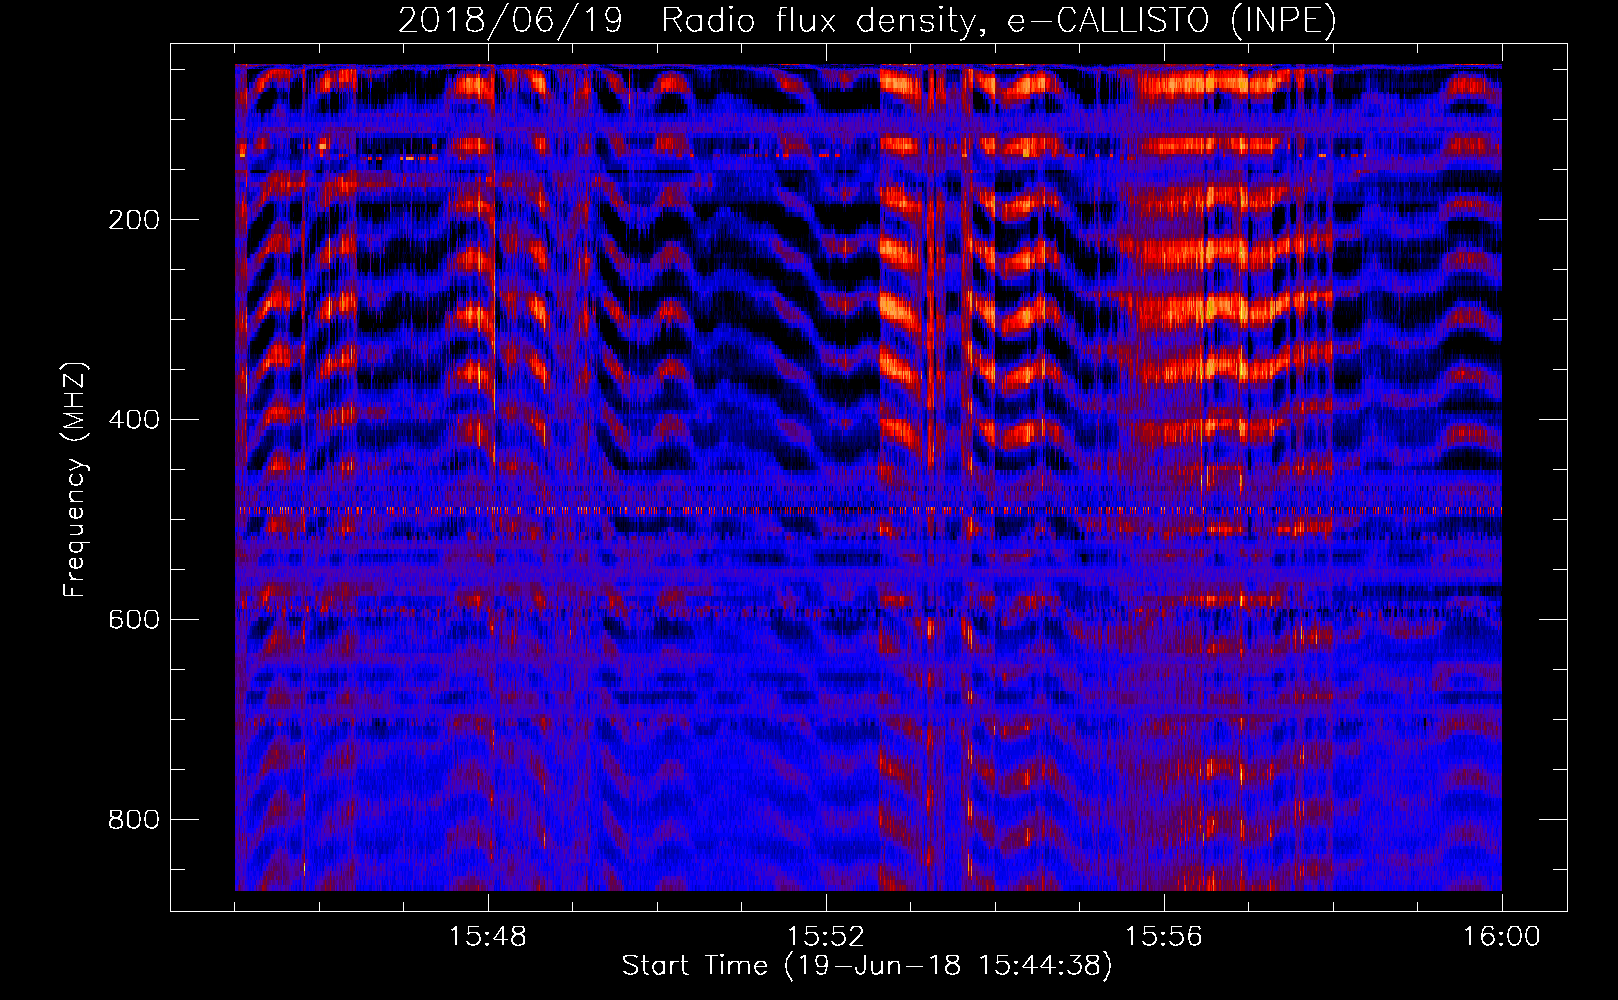Image resolution: width=1618 pixels, height=1000 pixels.
Task: Click the 800 frequency tick label
Action: 134,820
